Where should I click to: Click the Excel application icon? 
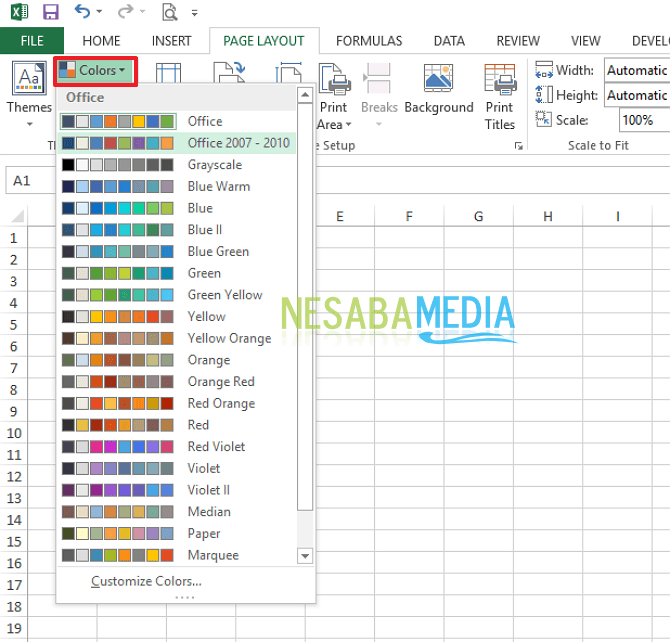(x=20, y=12)
